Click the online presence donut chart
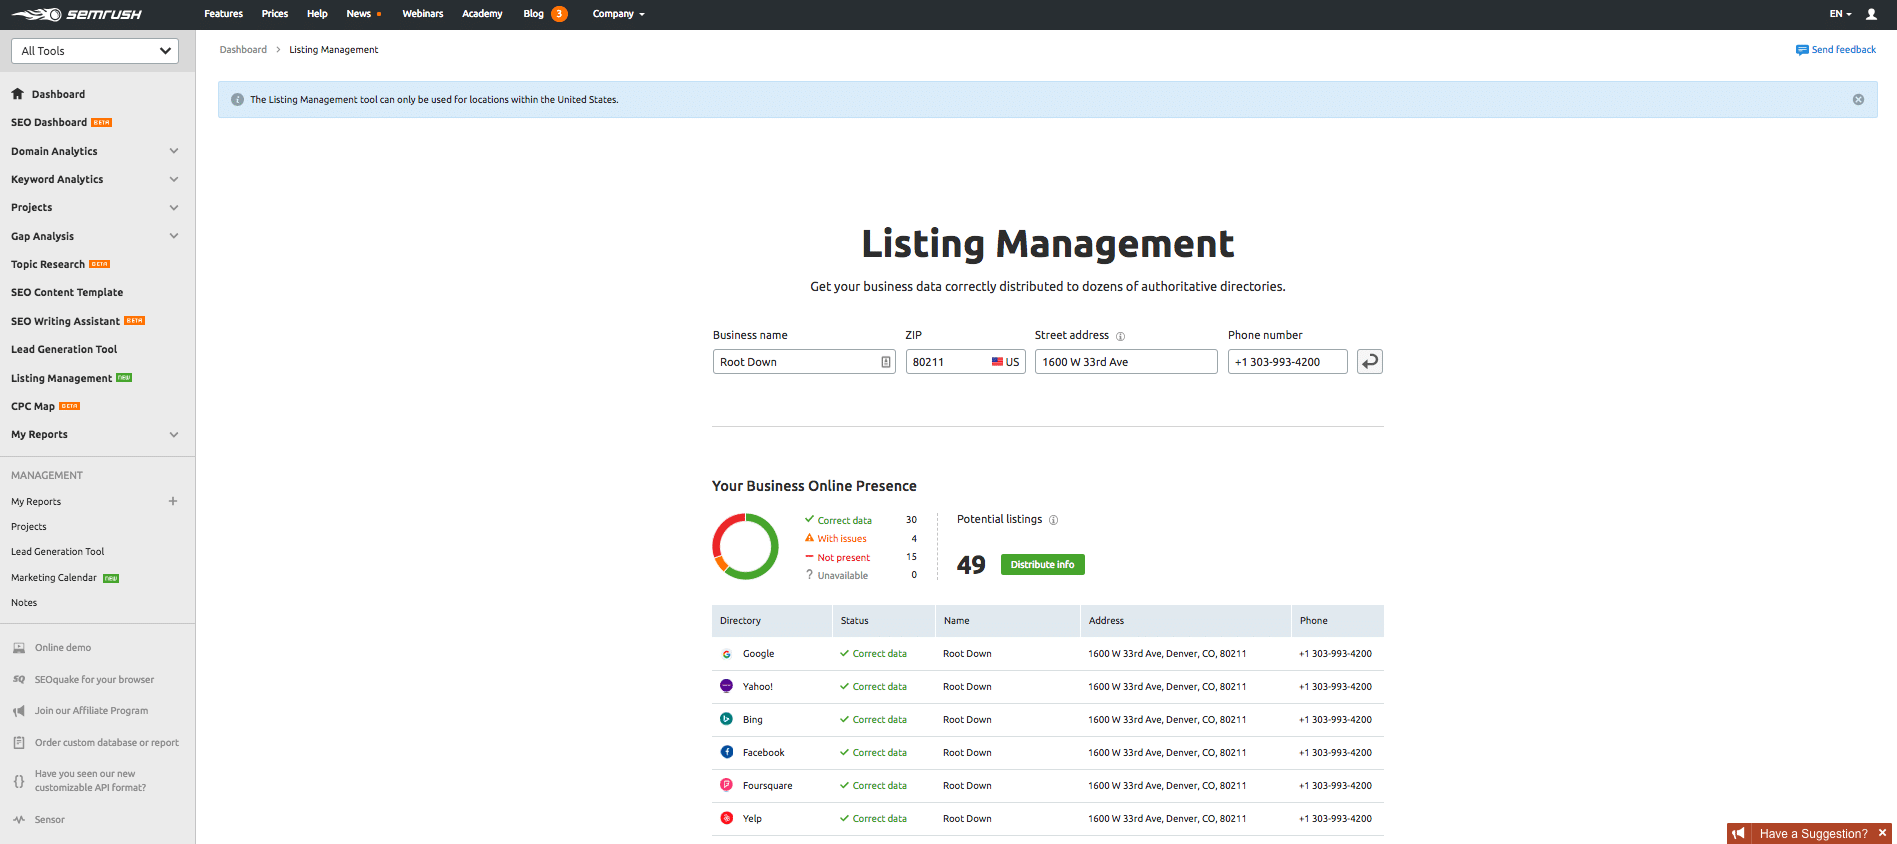 point(745,546)
